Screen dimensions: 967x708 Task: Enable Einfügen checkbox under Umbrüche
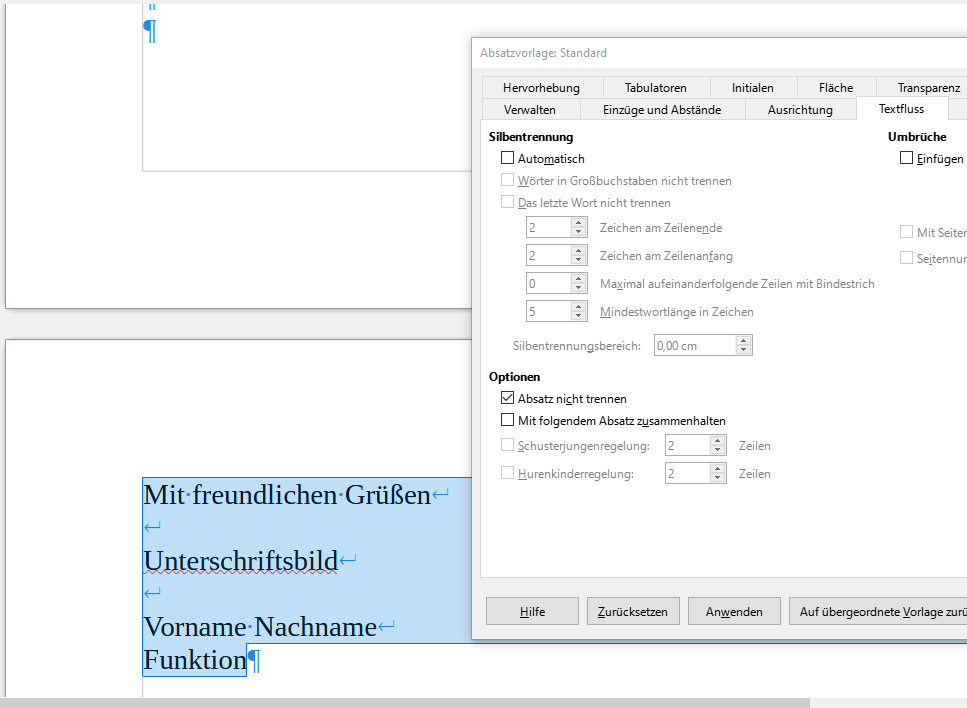point(907,159)
